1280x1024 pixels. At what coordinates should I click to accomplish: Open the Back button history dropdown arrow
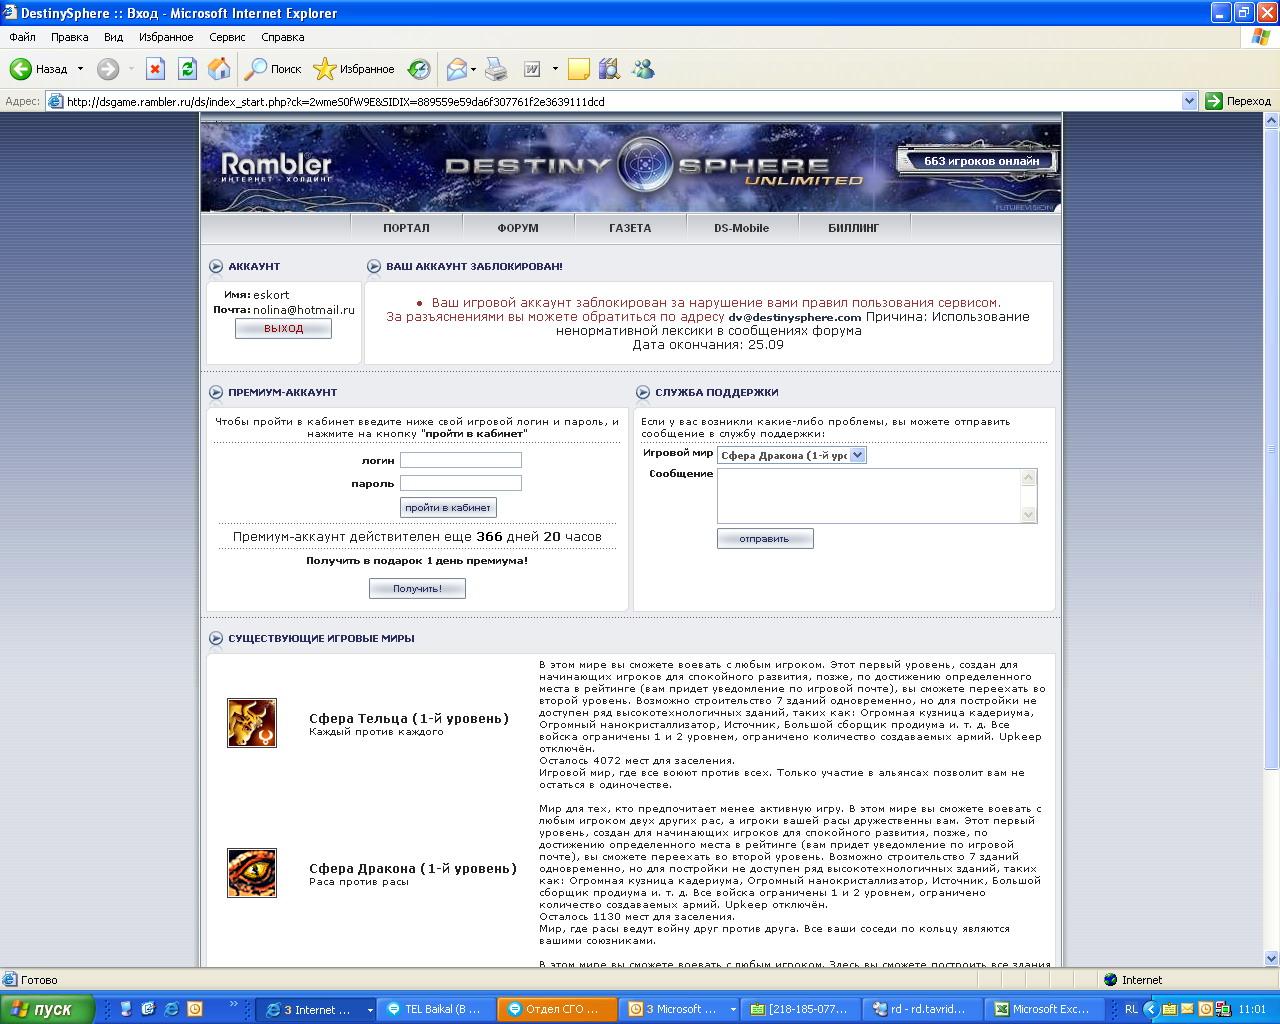(x=80, y=69)
